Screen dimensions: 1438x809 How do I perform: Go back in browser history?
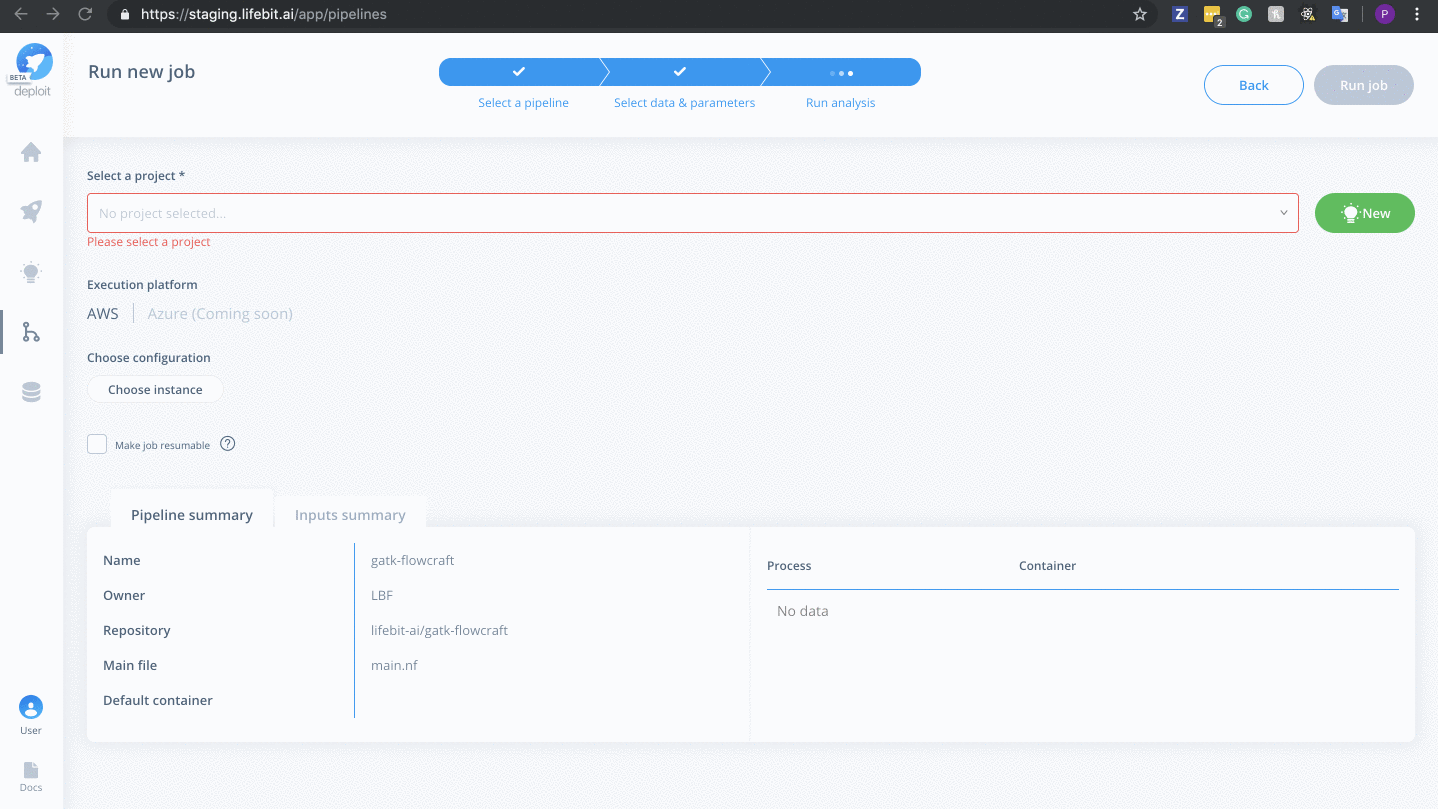pos(21,14)
